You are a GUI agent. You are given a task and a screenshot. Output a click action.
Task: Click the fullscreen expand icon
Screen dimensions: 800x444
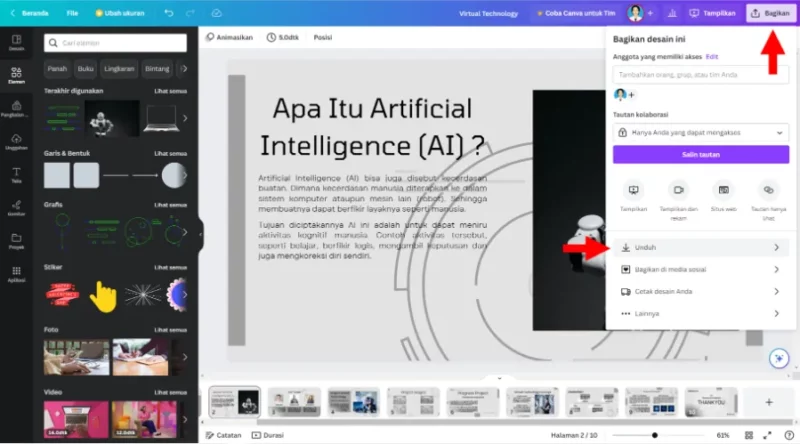pos(767,435)
